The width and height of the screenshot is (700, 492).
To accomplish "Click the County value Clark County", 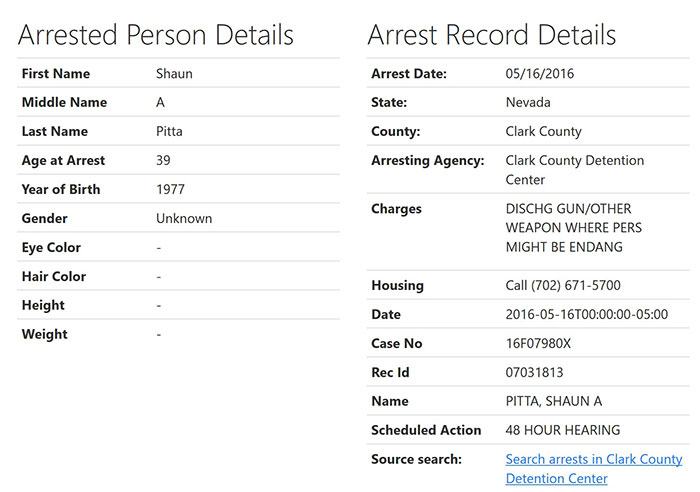I will 543,132.
